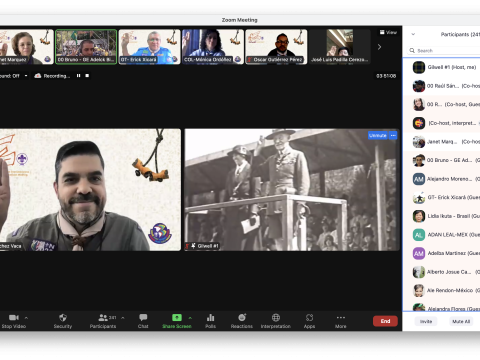Select Adelisa Martinez participant row
The height and width of the screenshot is (360, 480).
click(442, 253)
